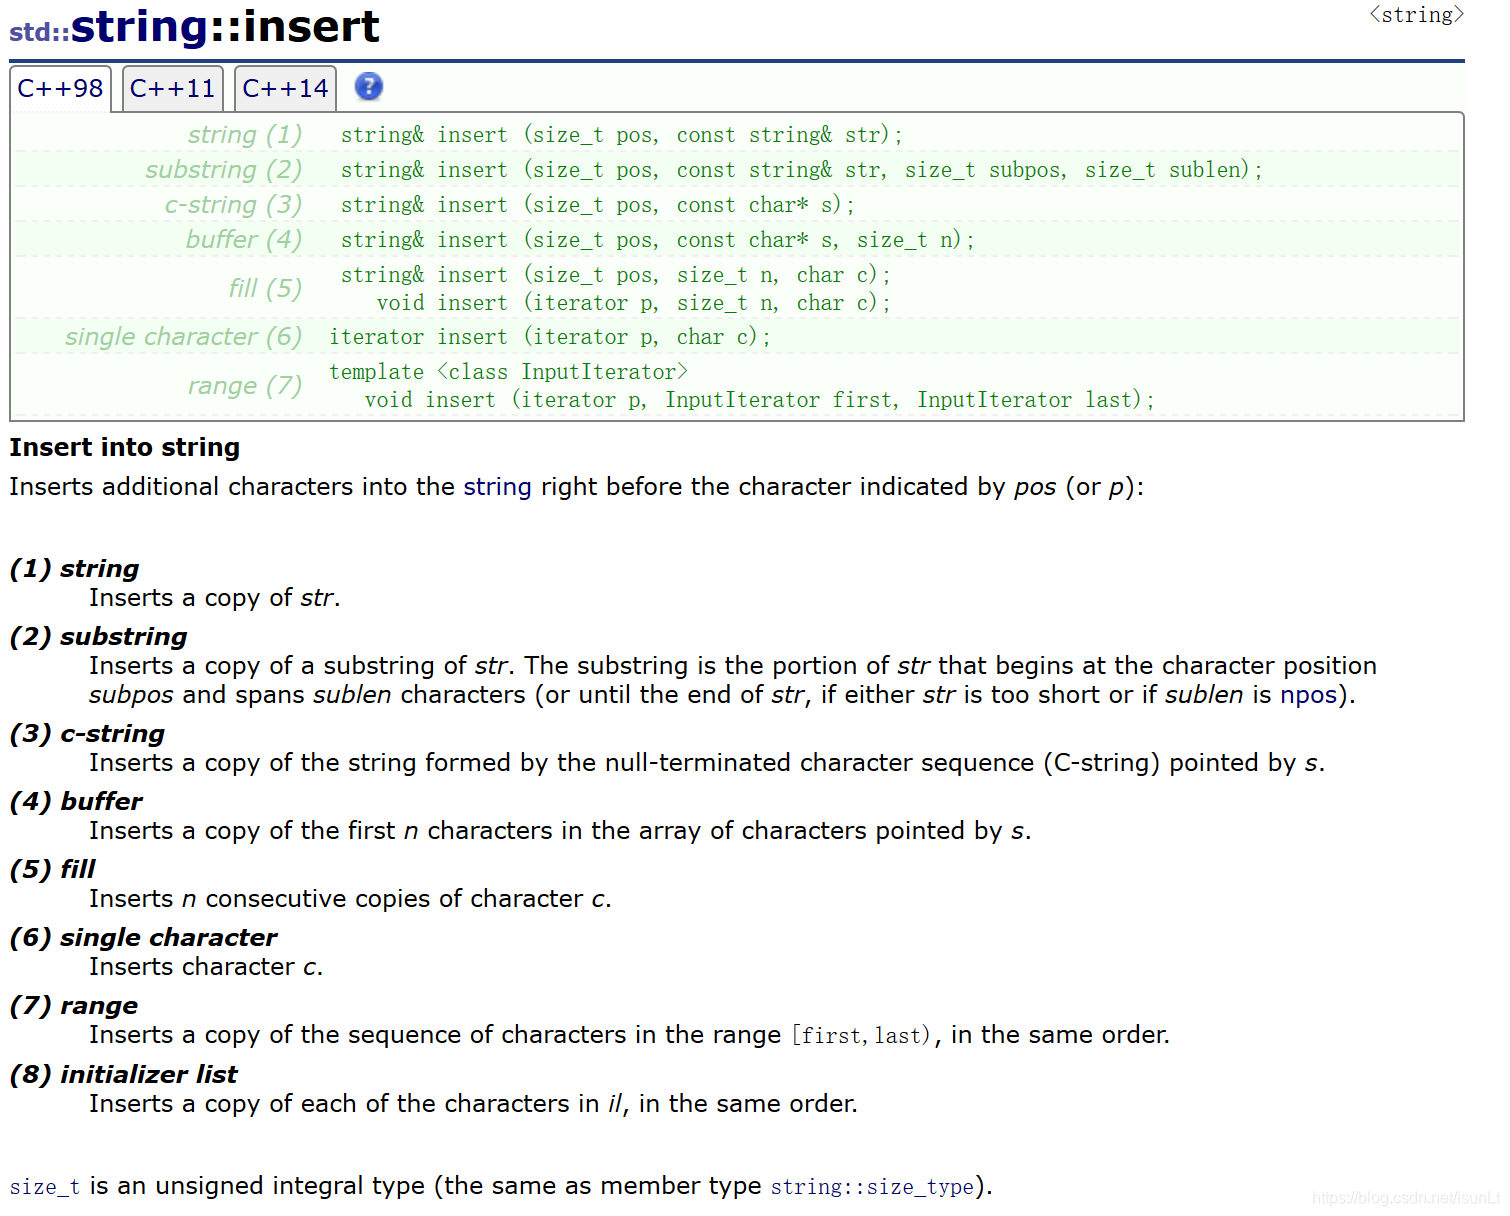Click the 'const char* s);' c-string prototype
The width and height of the screenshot is (1510, 1216).
tap(598, 205)
